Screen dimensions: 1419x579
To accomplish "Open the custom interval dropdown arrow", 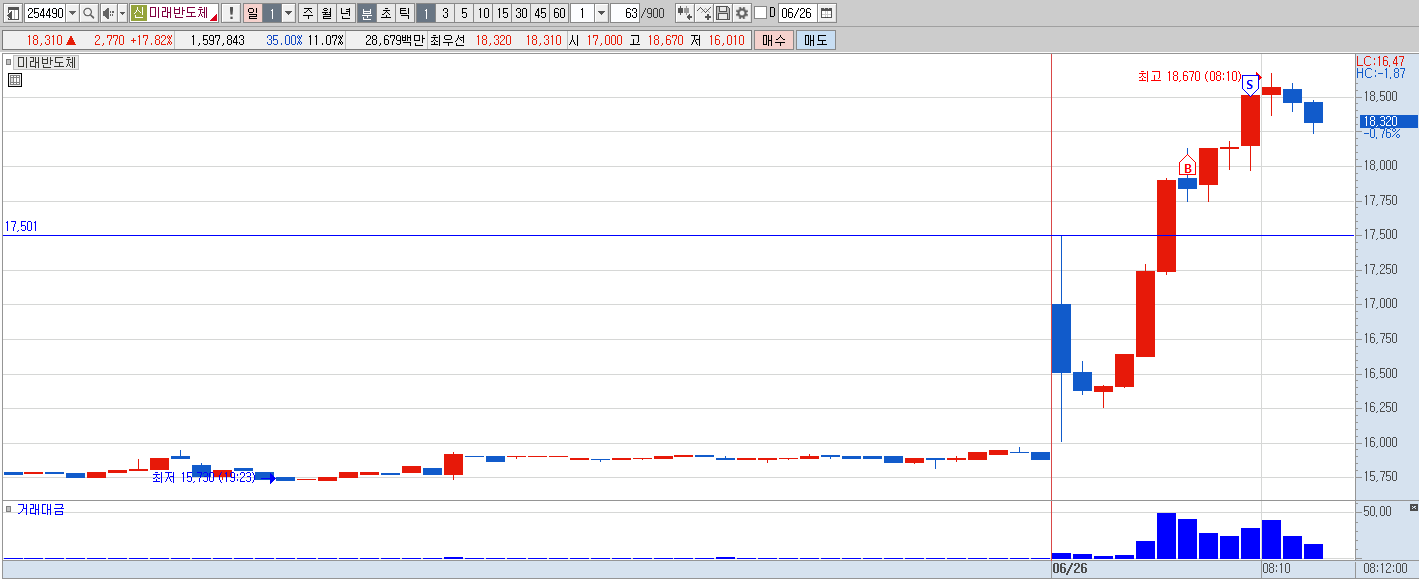I will pos(601,13).
